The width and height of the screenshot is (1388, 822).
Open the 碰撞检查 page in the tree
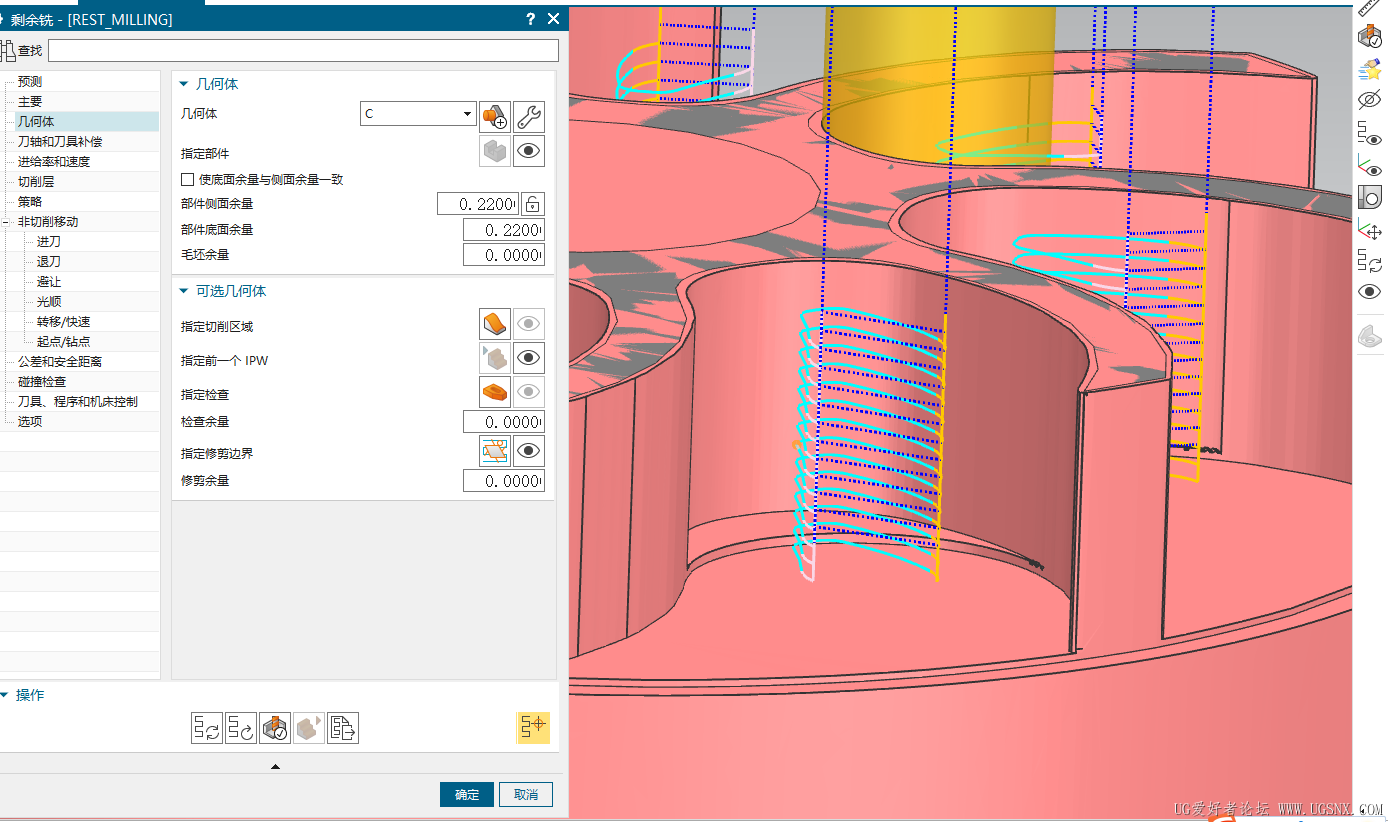click(42, 382)
